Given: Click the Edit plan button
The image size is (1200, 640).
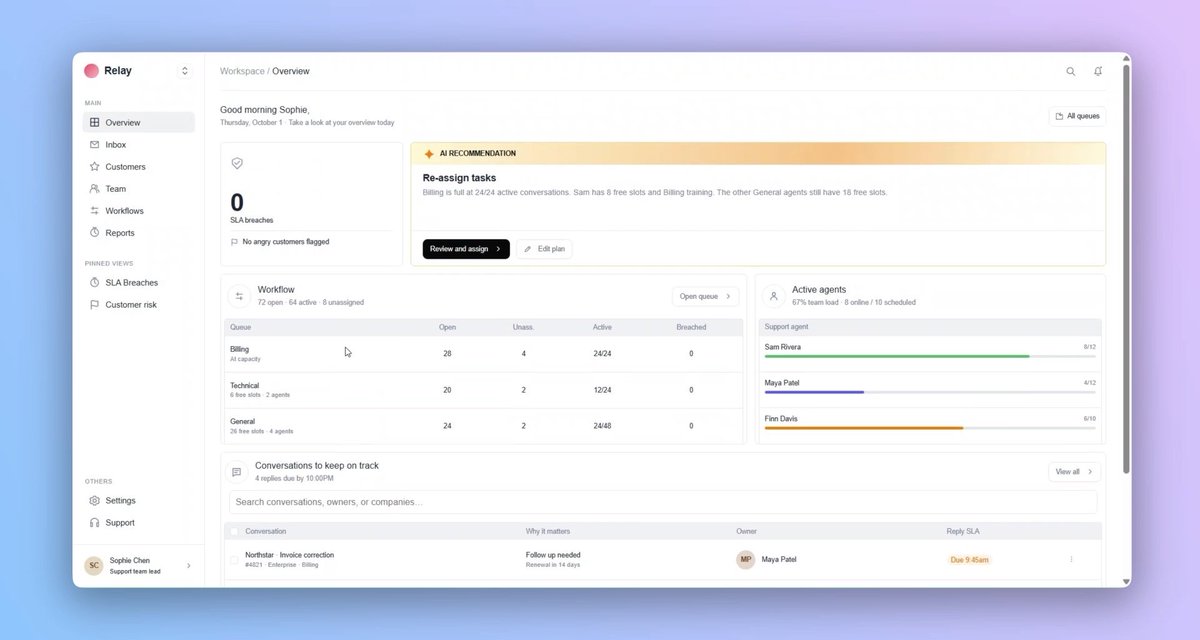Looking at the screenshot, I should pos(545,249).
